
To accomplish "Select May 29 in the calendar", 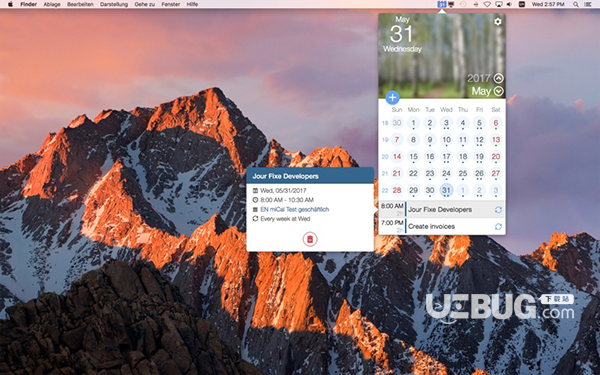I will [x=413, y=190].
